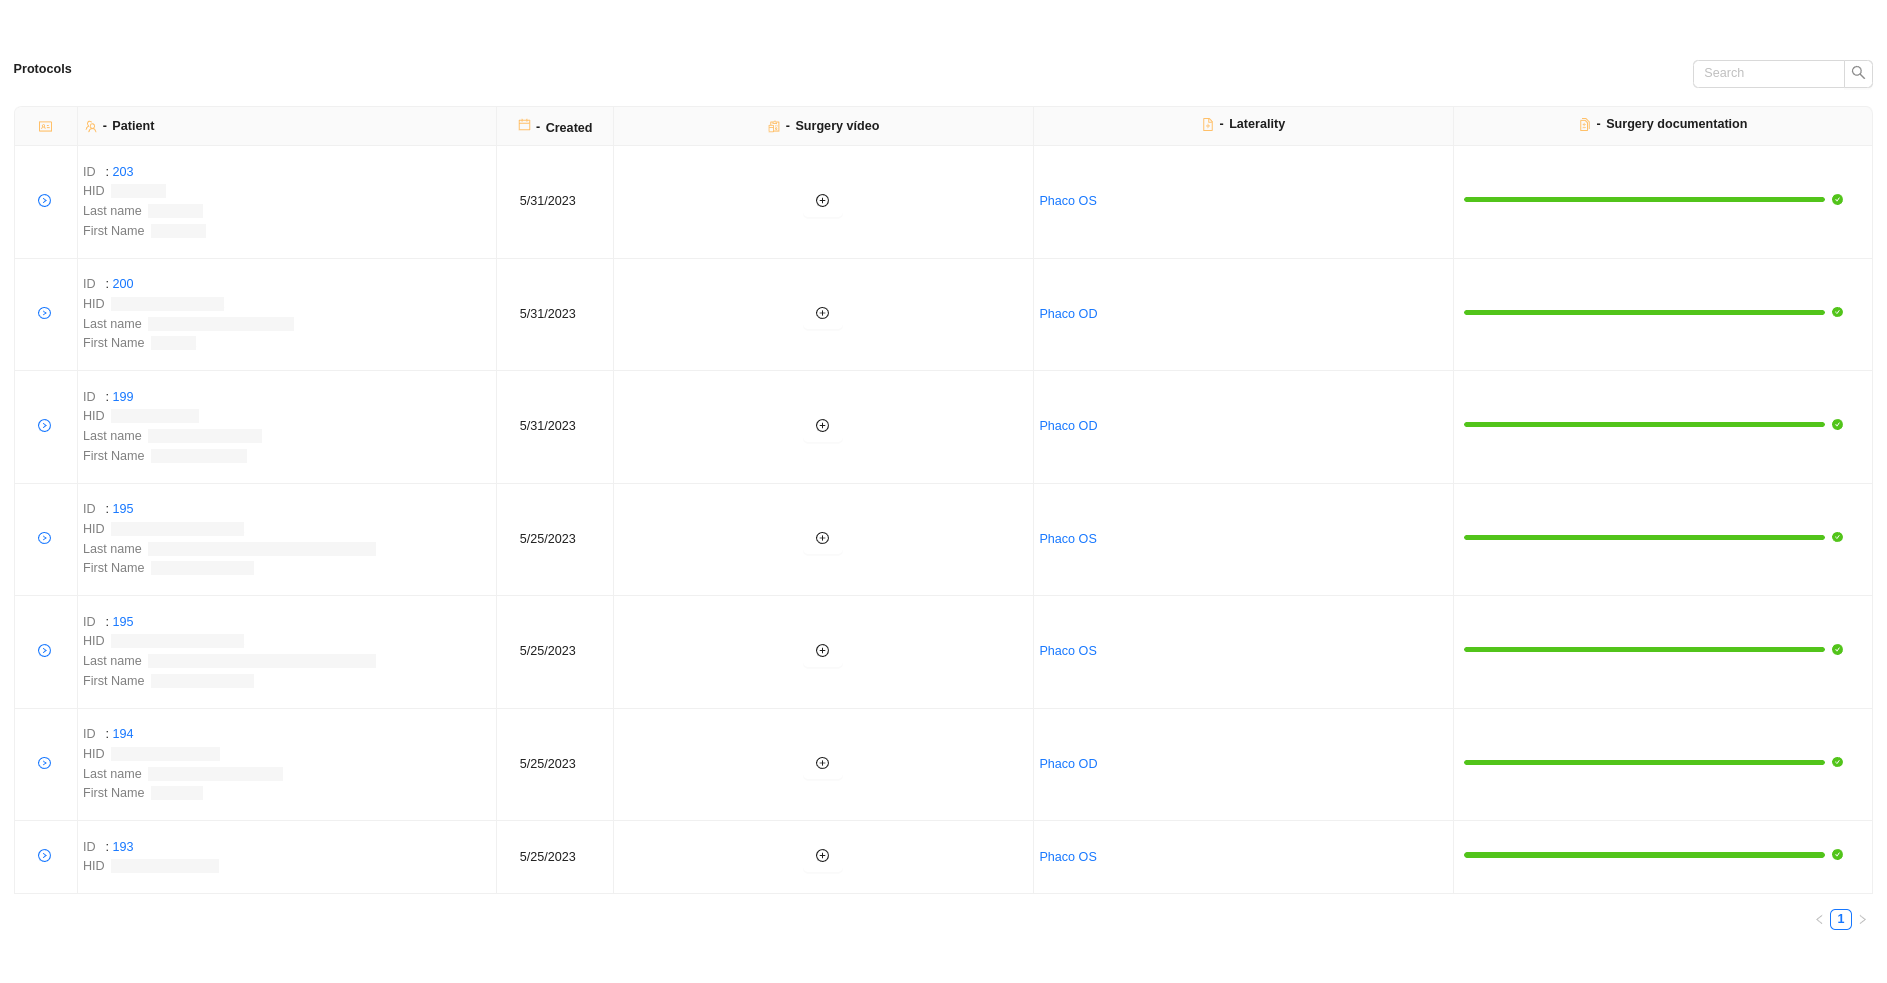Click the Search input field

pos(1768,73)
